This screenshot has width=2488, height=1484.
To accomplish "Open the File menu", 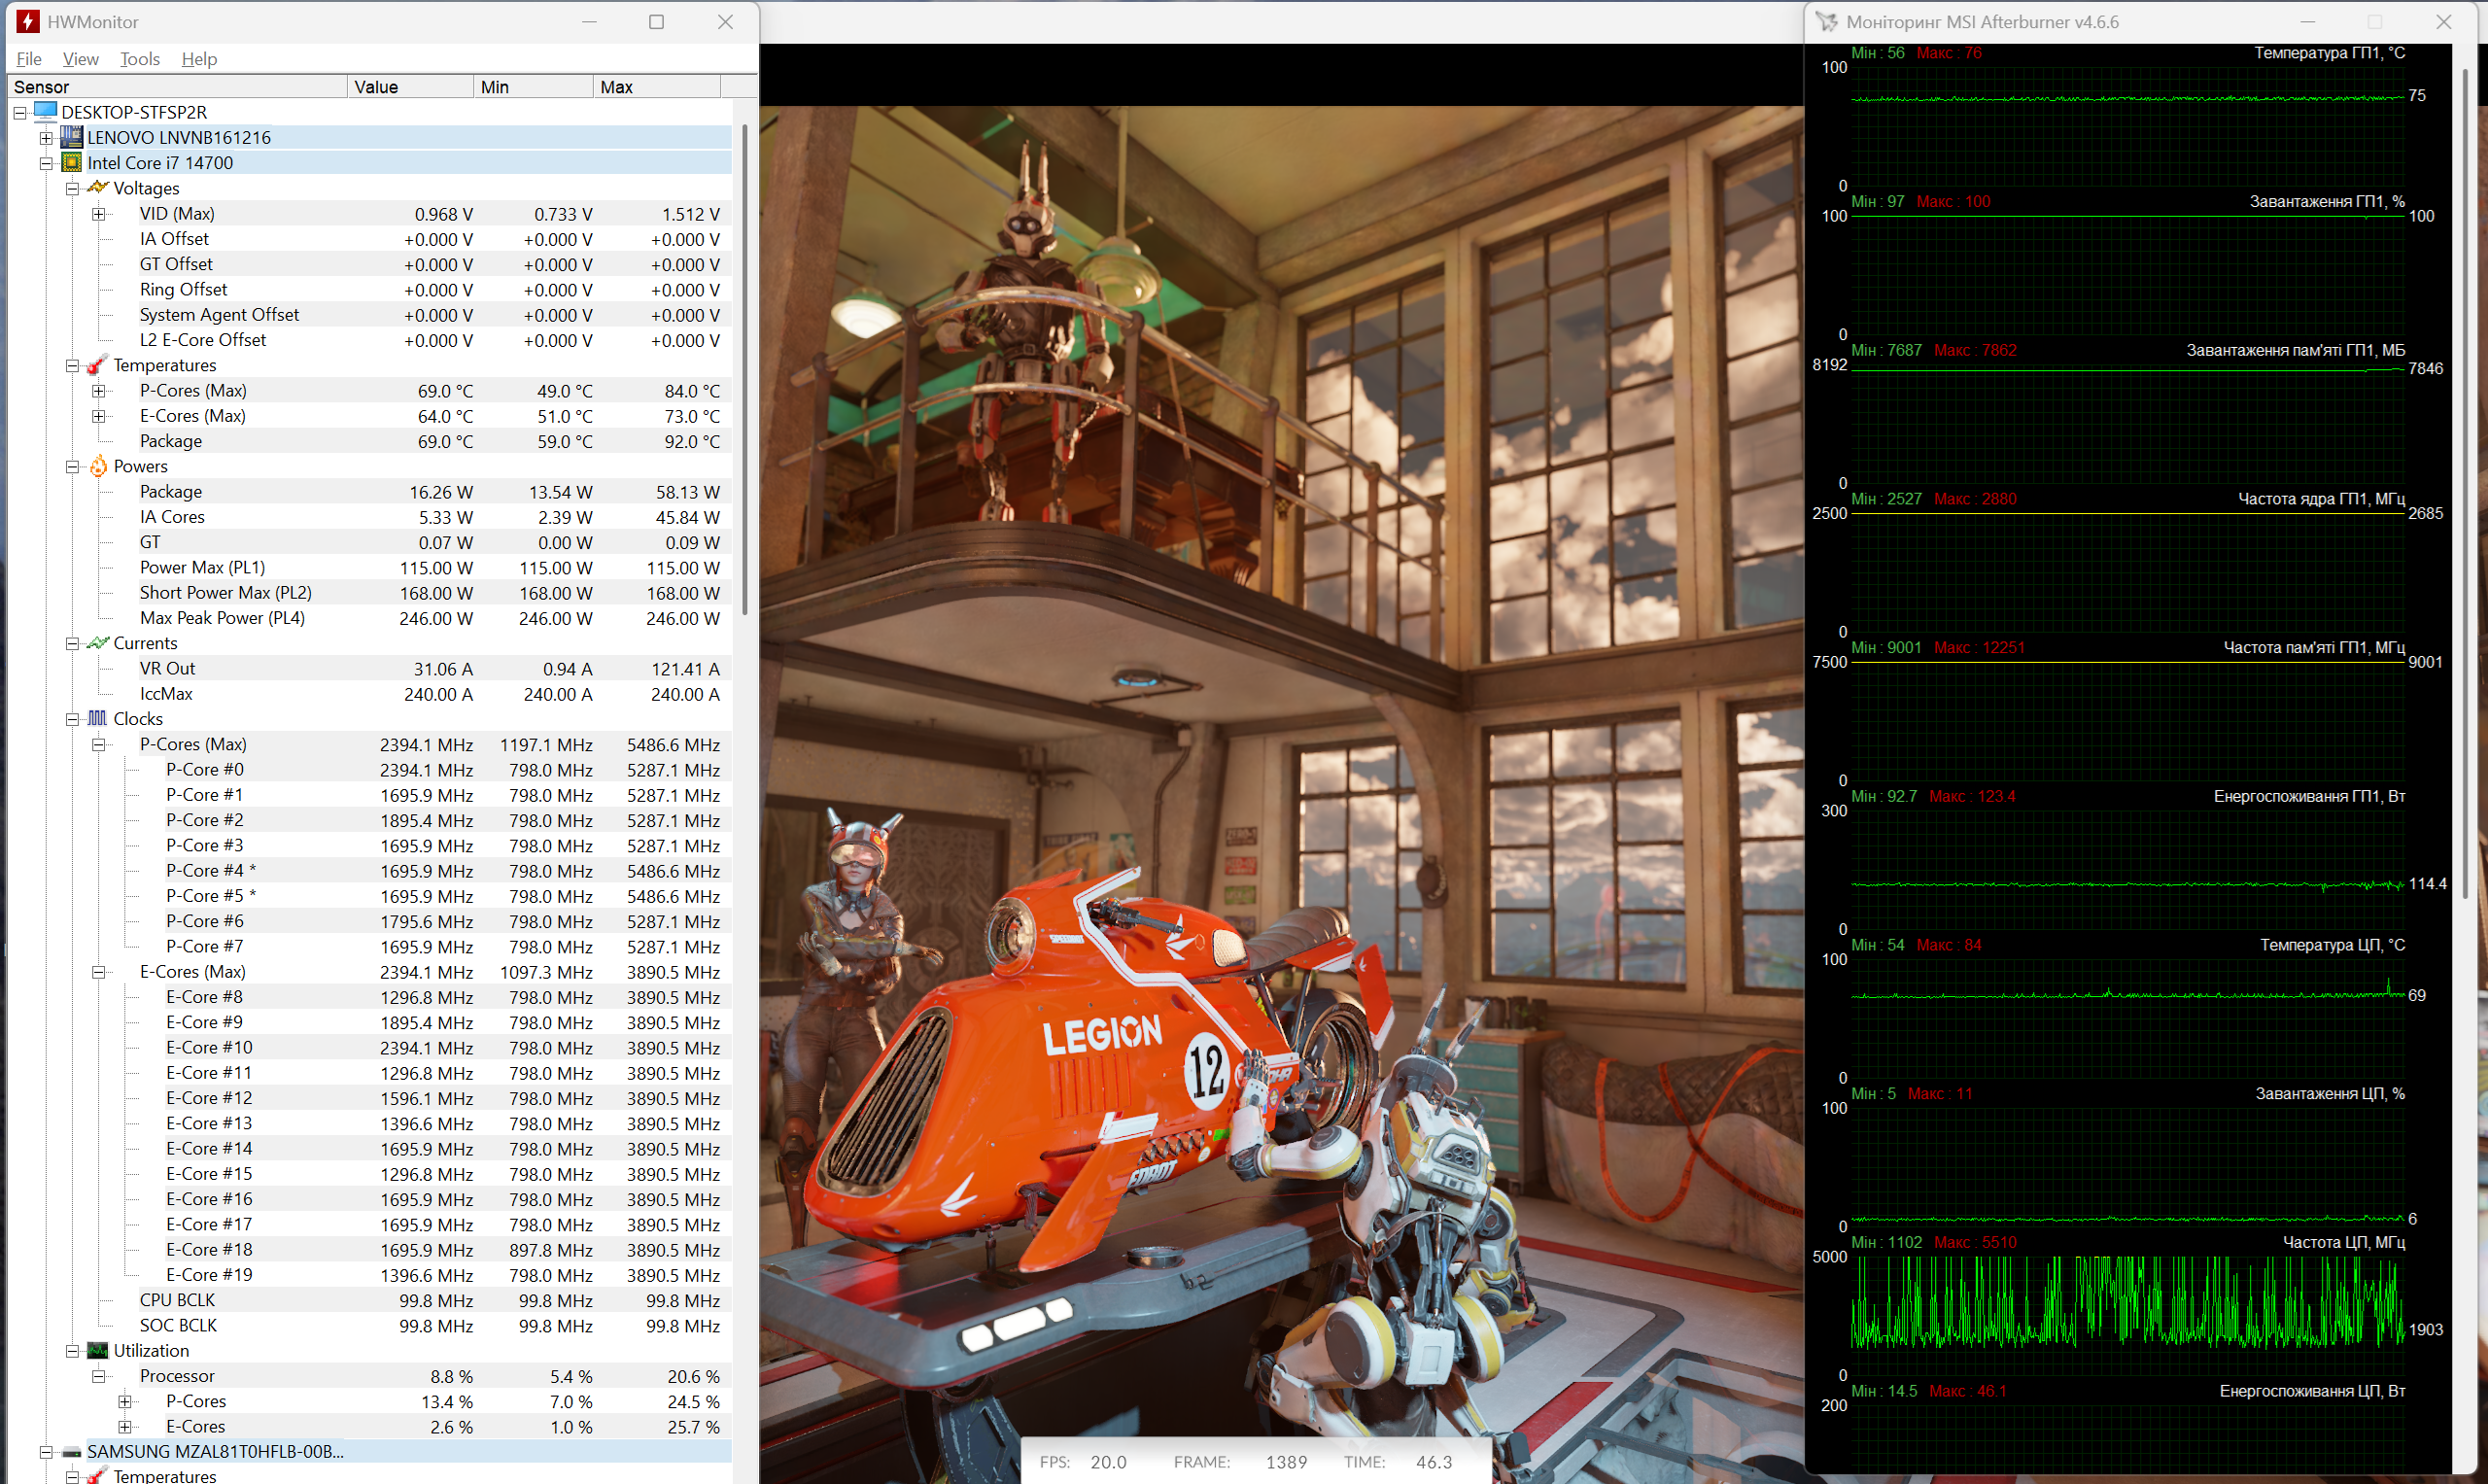I will [28, 59].
